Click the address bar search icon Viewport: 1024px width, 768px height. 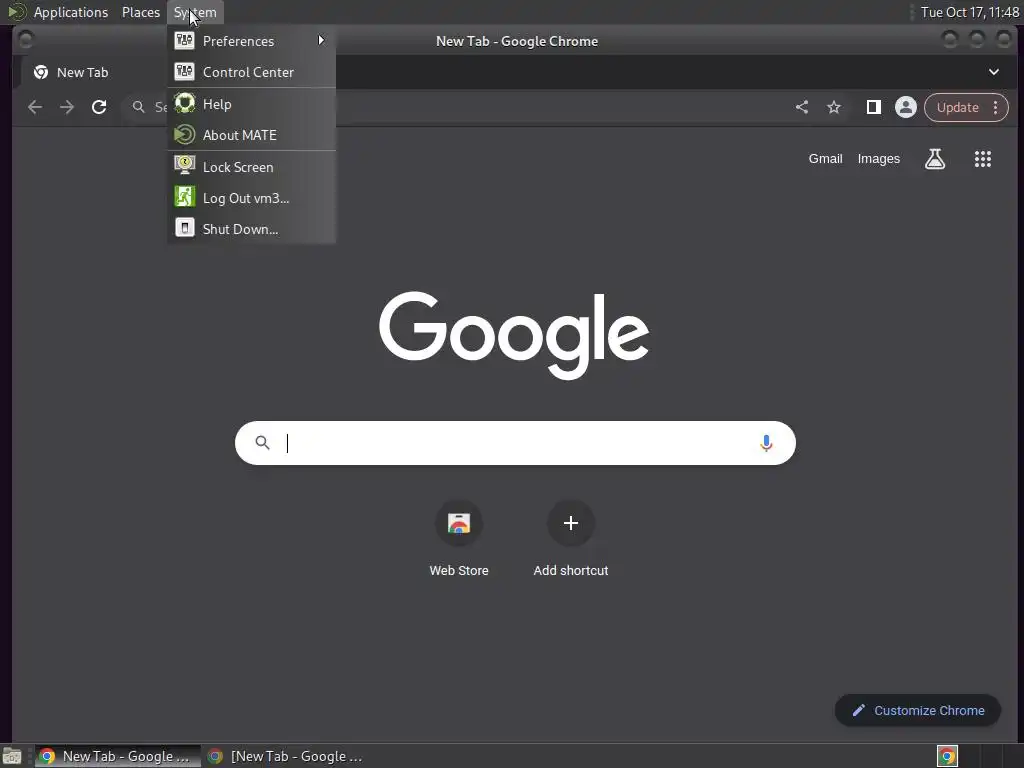[x=138, y=106]
